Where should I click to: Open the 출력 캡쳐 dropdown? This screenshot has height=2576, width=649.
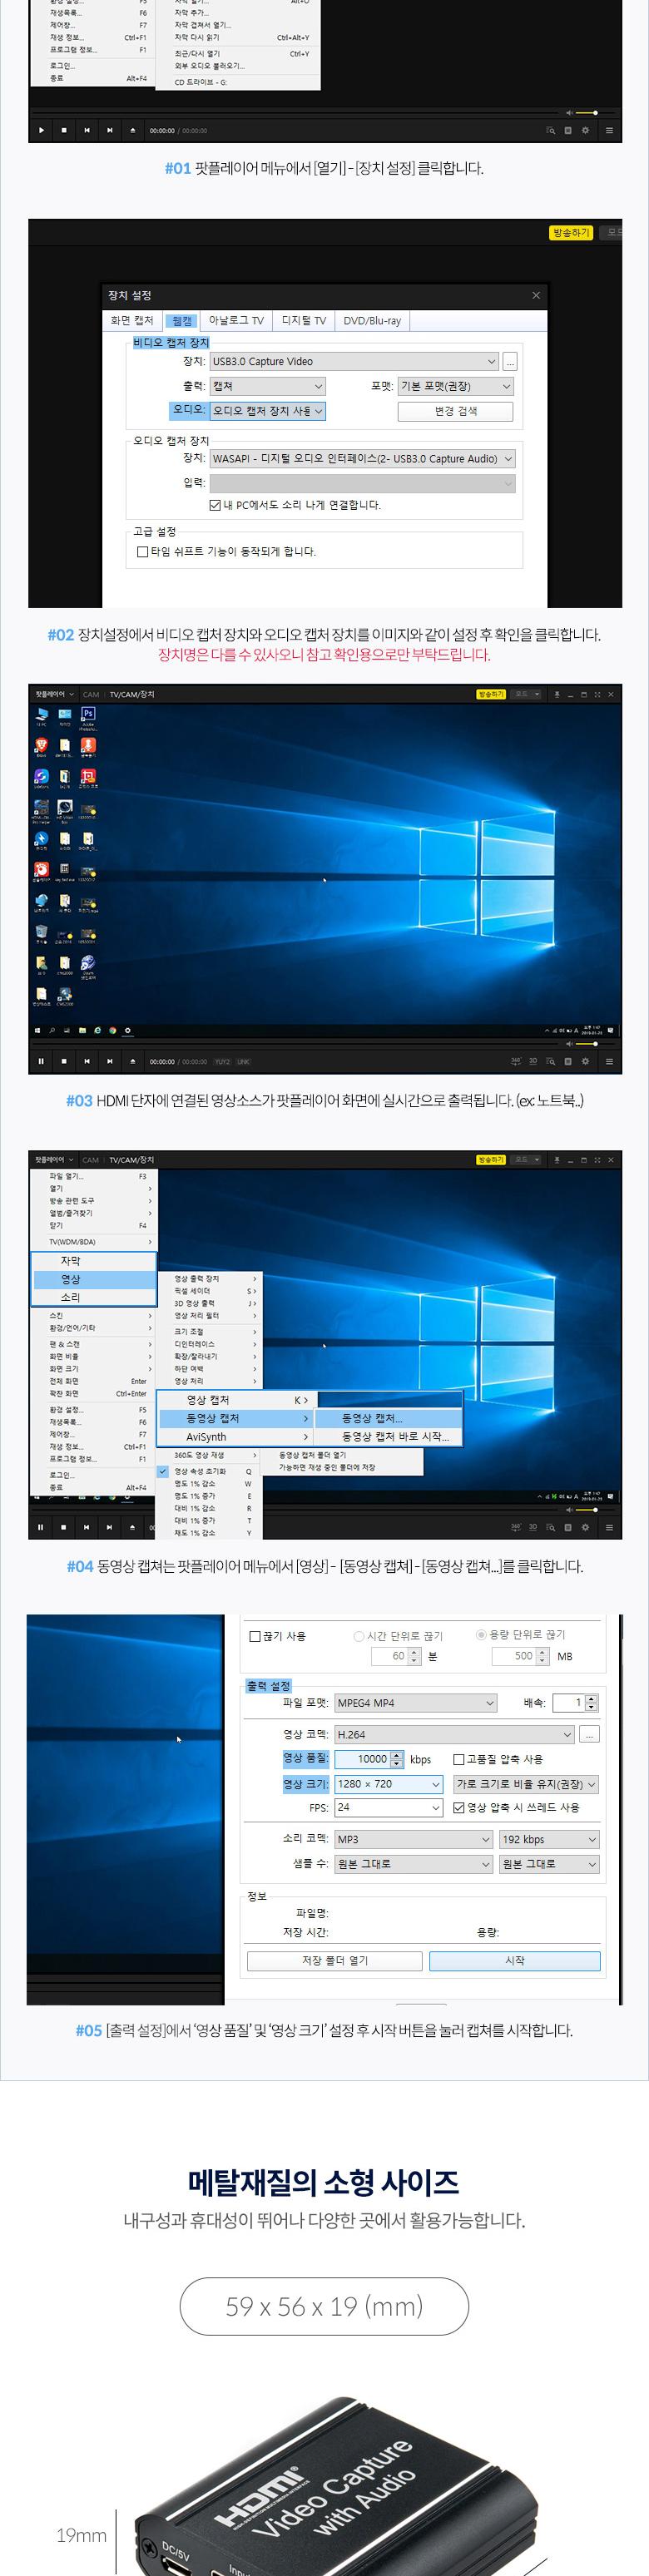click(267, 386)
